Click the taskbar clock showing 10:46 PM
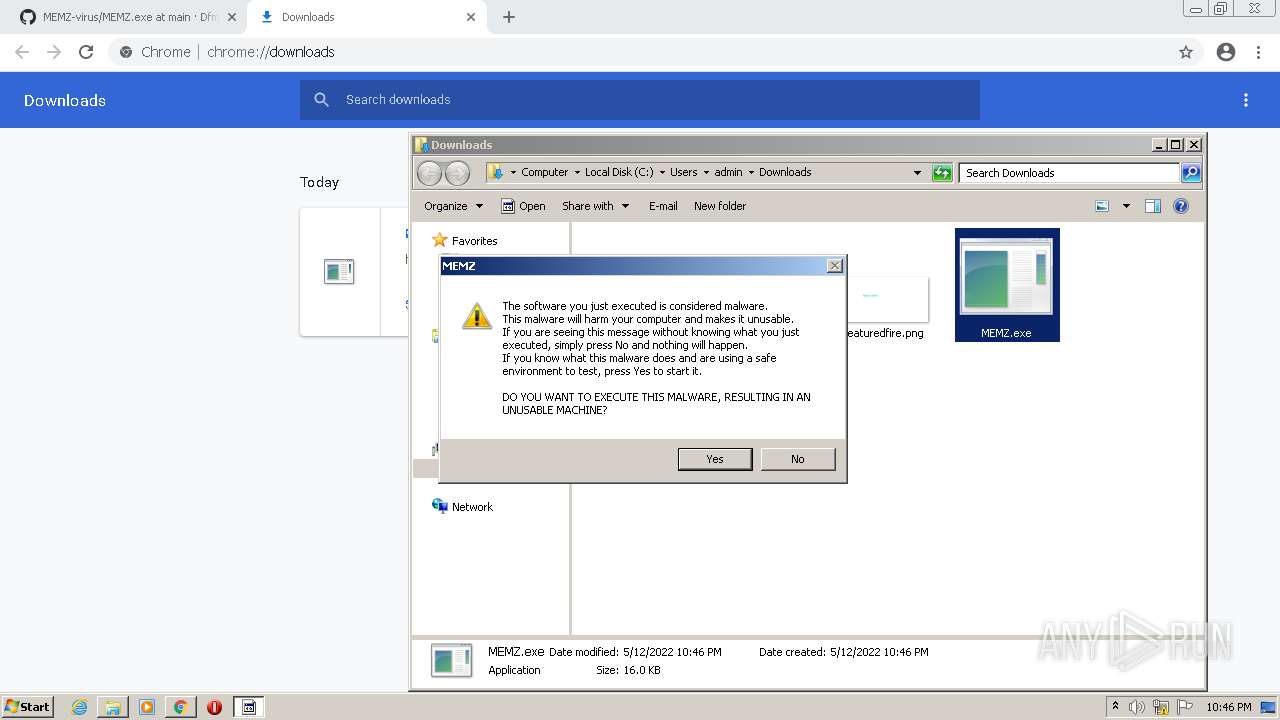Screen dimensions: 1280x720 tap(1229, 707)
